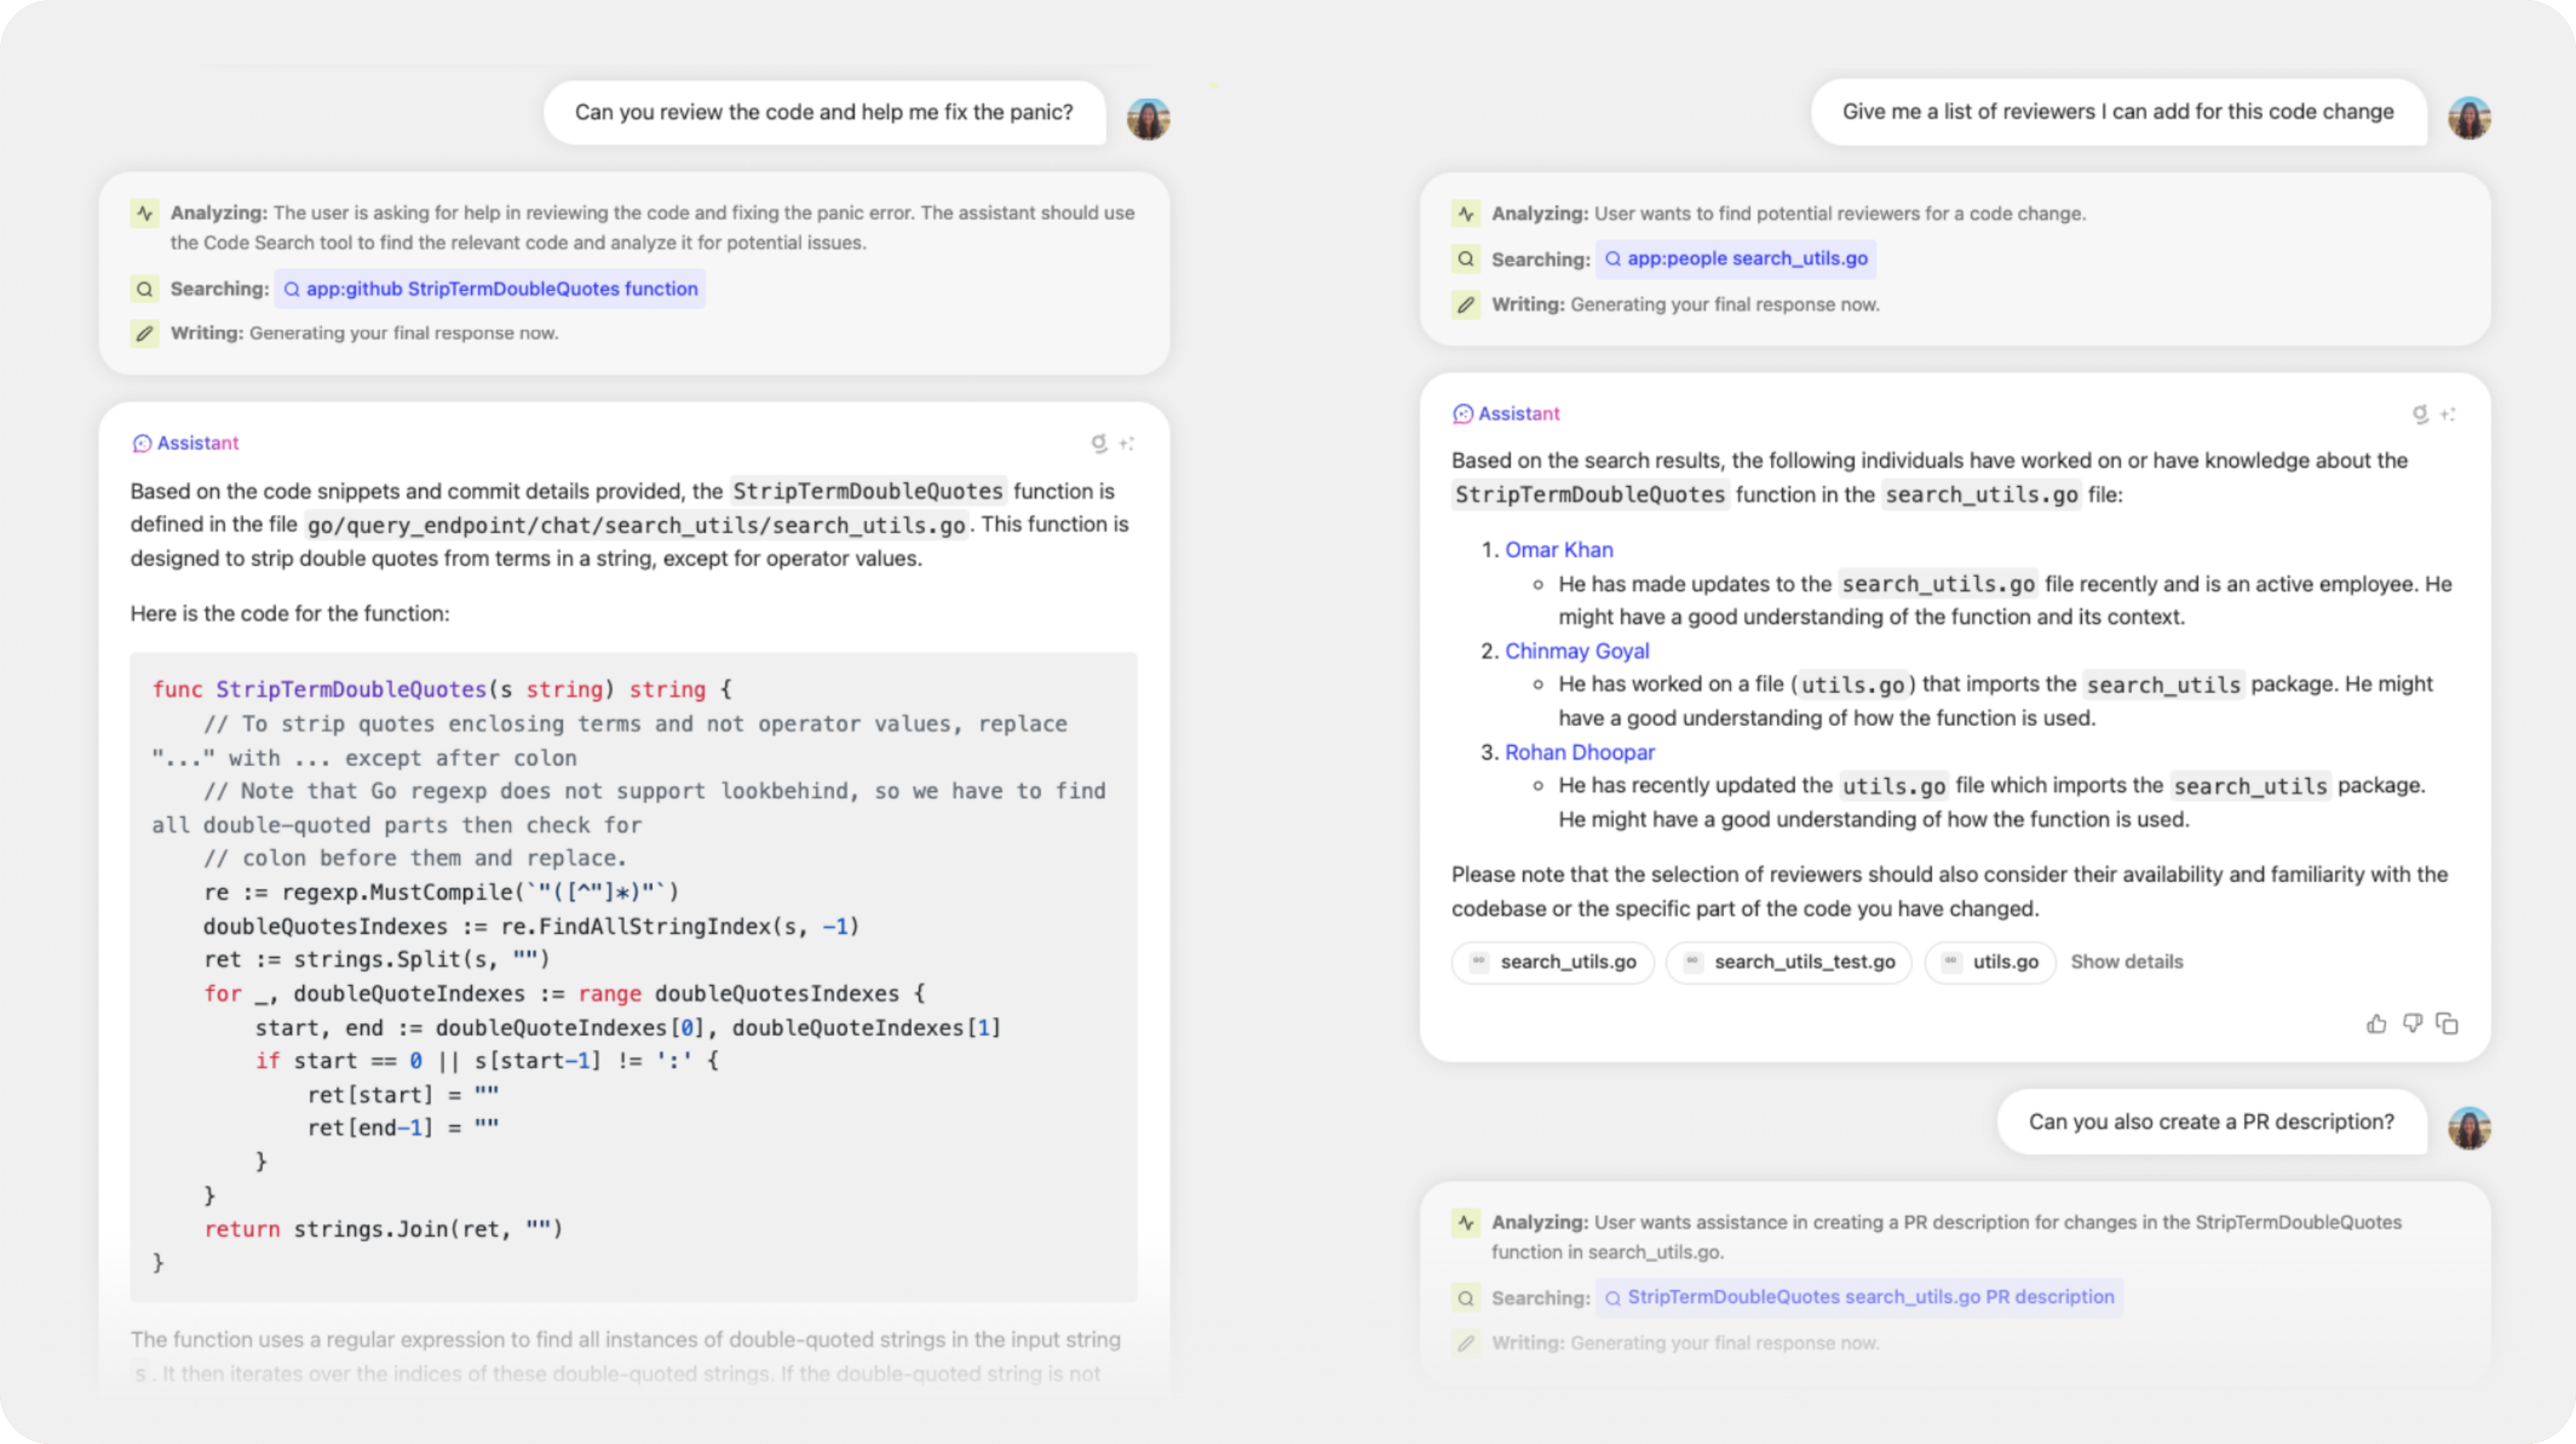2576x1444 pixels.
Task: Open the Omar Khan profile link
Action: point(1558,549)
